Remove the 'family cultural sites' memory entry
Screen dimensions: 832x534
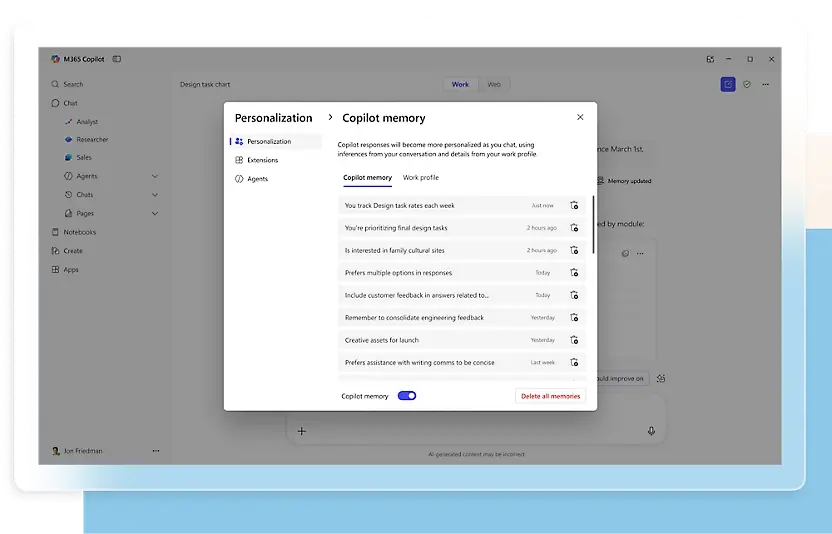(574, 250)
